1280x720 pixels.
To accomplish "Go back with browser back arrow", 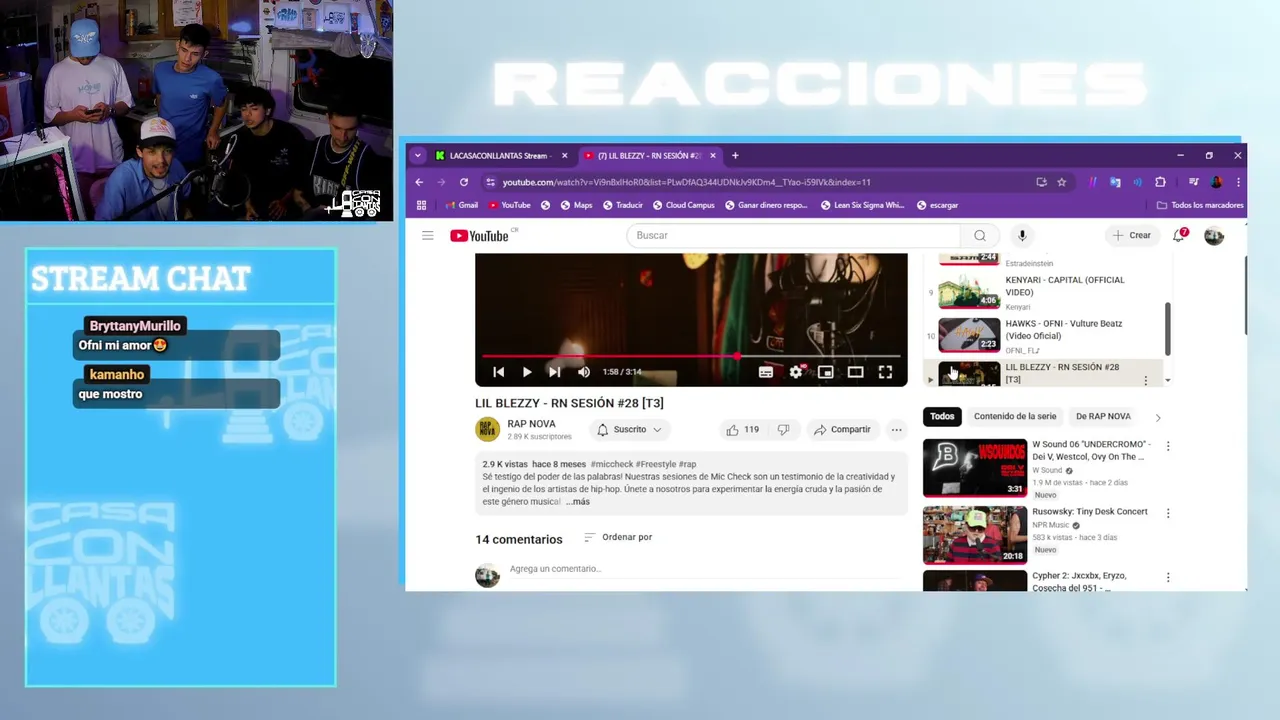I will (419, 182).
